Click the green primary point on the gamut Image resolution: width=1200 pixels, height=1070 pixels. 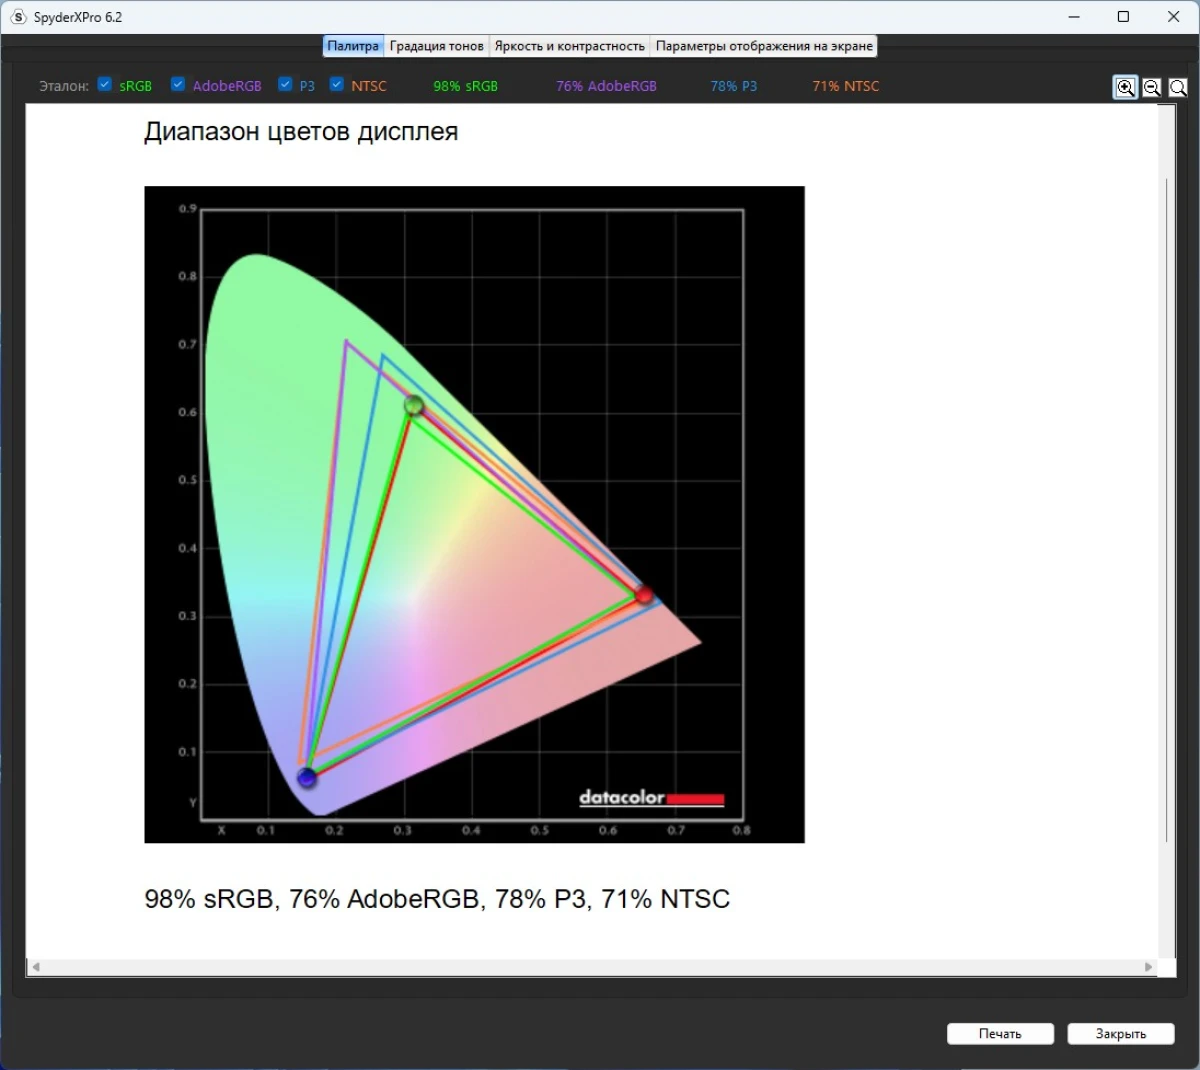tap(414, 405)
